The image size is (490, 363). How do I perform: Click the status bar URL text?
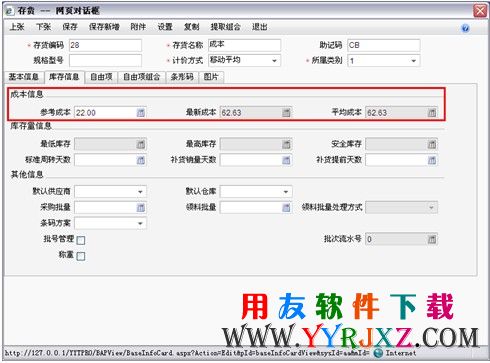pos(188,353)
